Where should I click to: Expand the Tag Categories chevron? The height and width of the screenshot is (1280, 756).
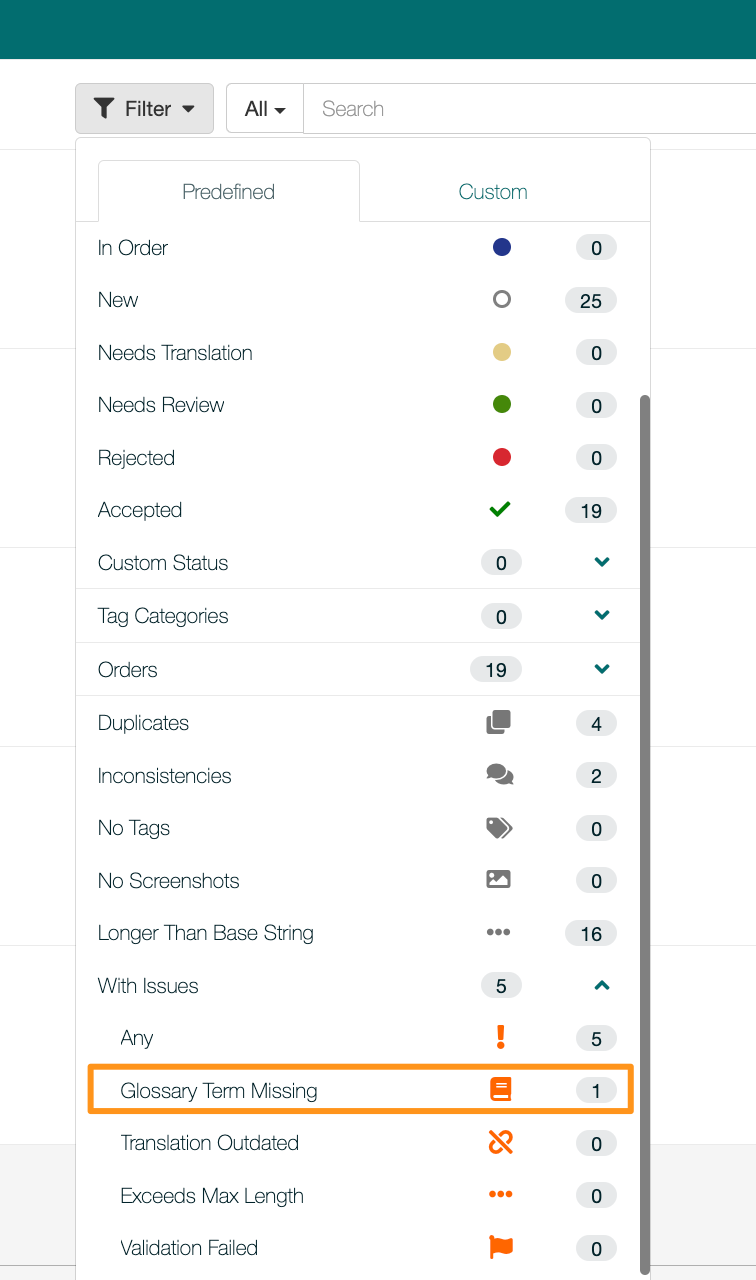(602, 615)
